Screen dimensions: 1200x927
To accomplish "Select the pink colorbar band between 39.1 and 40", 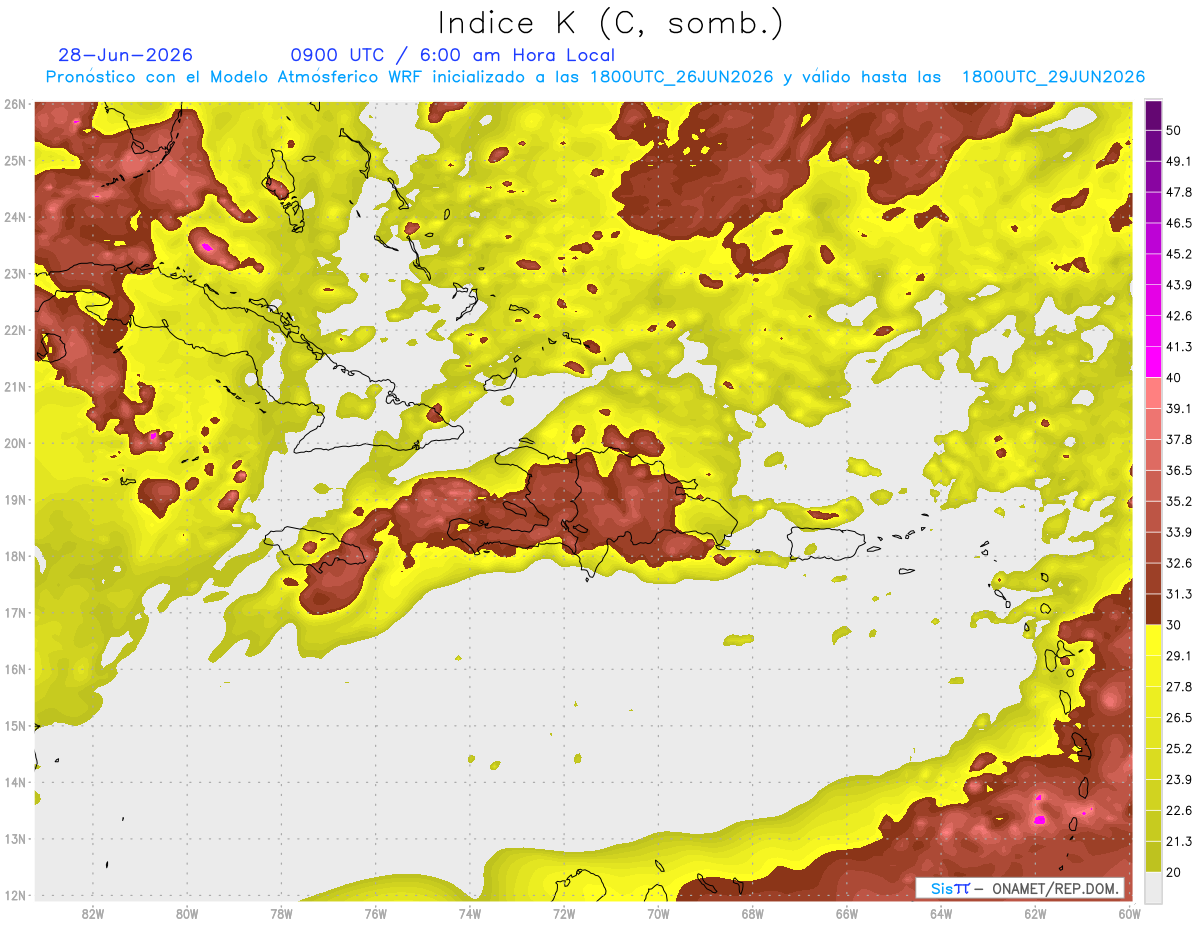I will [1153, 393].
